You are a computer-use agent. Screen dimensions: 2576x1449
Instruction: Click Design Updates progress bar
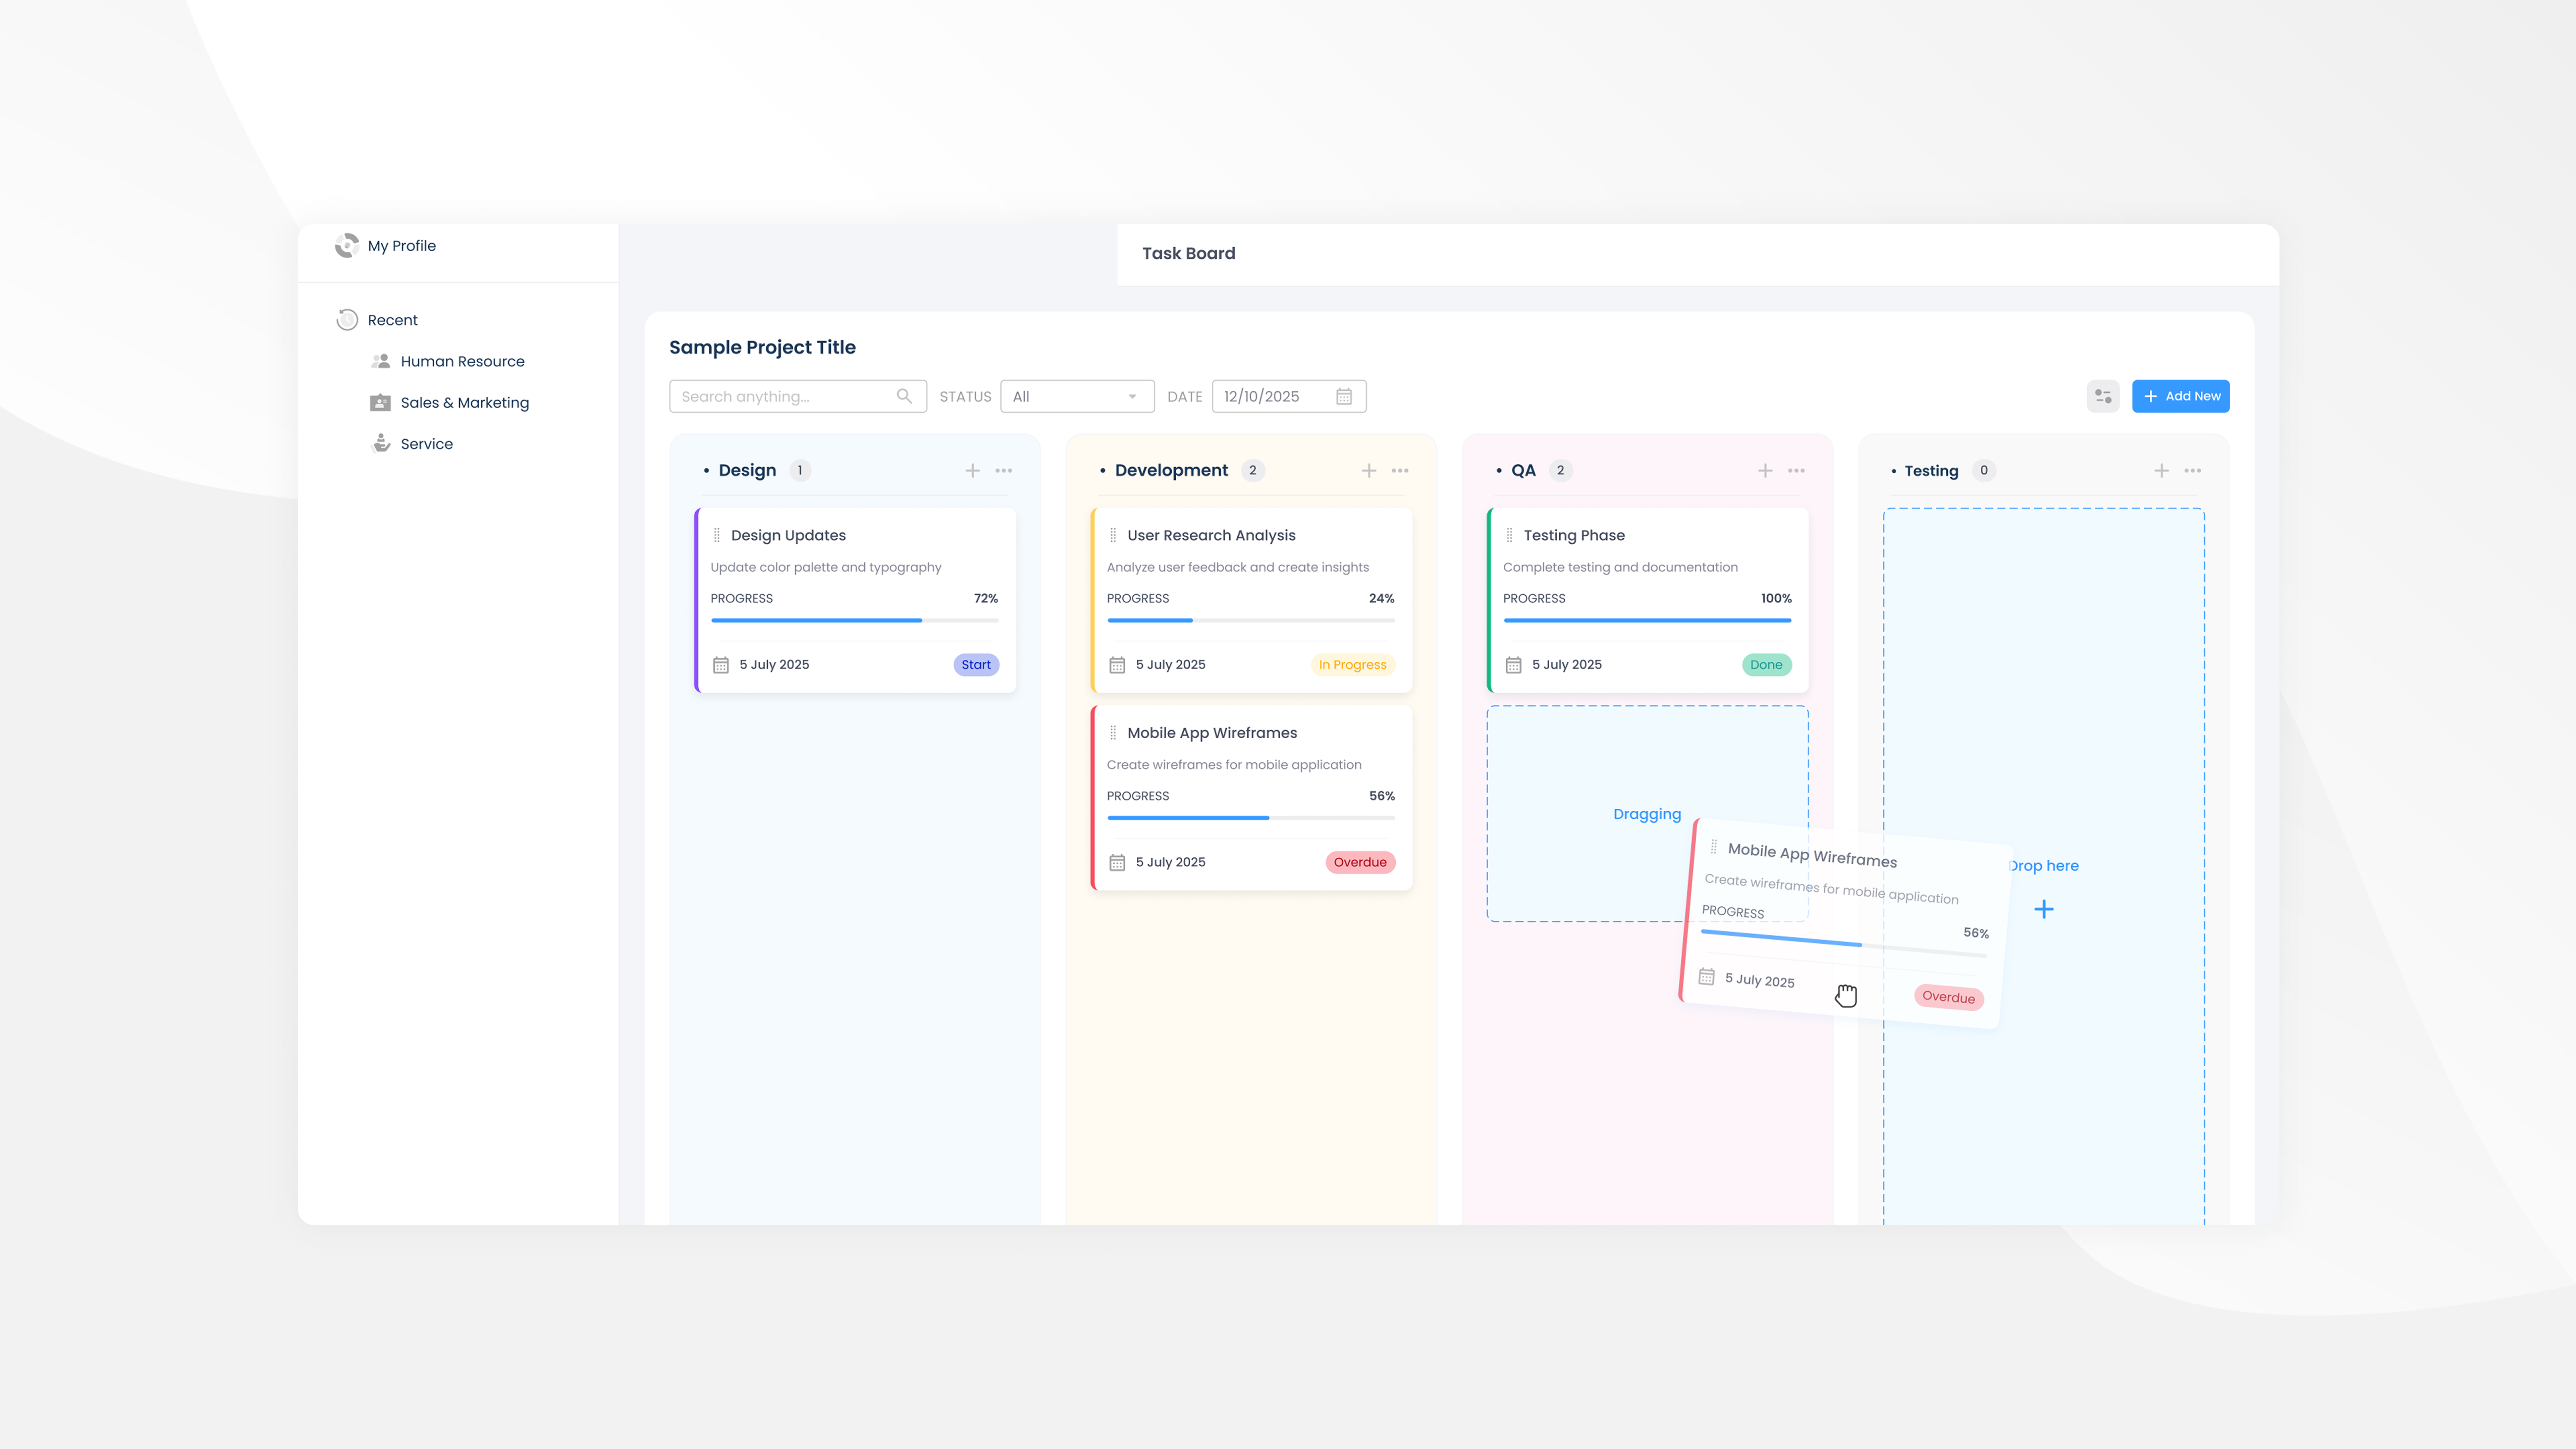pos(855,620)
